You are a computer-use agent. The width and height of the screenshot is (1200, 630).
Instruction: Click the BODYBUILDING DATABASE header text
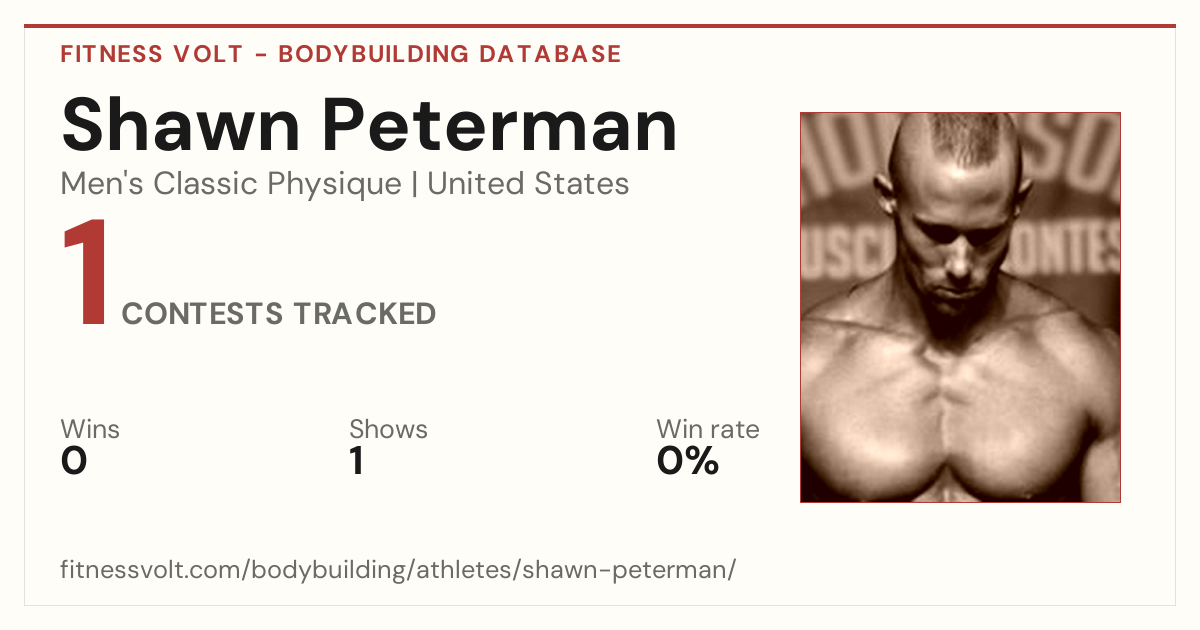pyautogui.click(x=450, y=54)
